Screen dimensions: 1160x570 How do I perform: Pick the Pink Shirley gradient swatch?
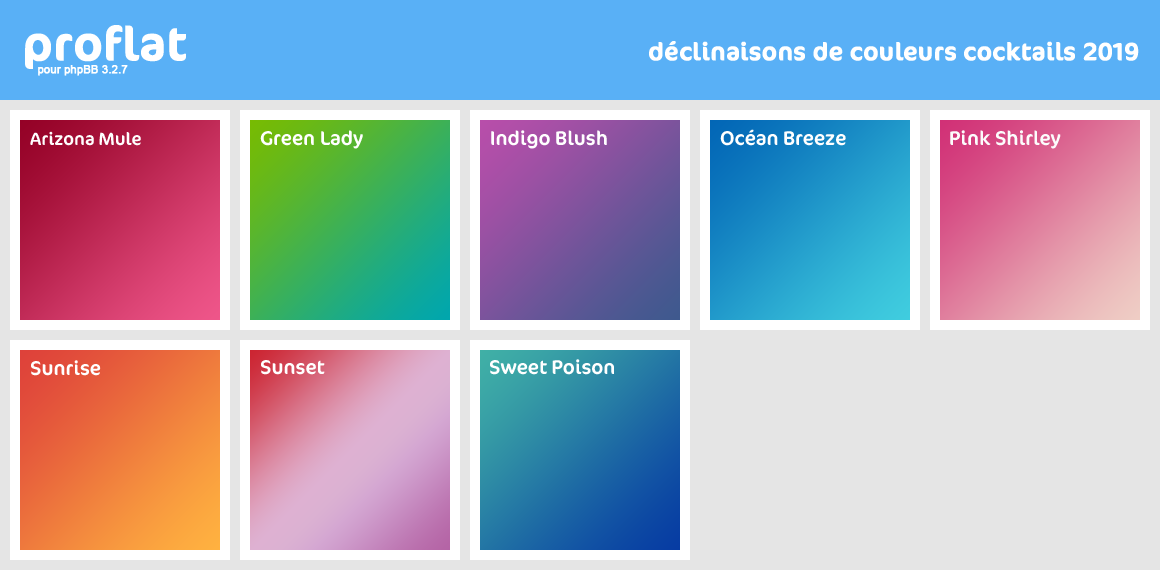pos(1040,220)
